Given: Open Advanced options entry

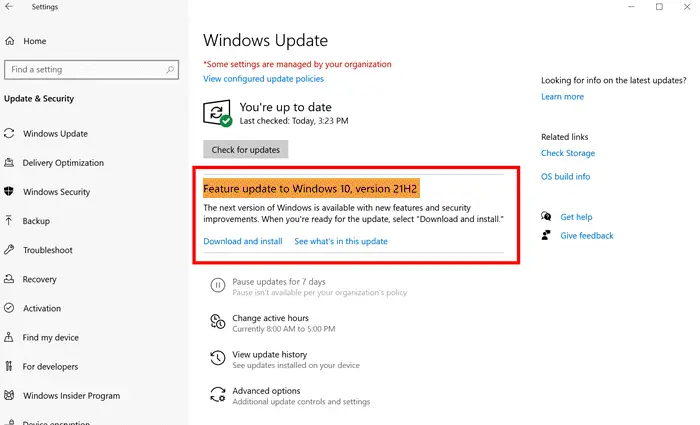Looking at the screenshot, I should tap(266, 391).
